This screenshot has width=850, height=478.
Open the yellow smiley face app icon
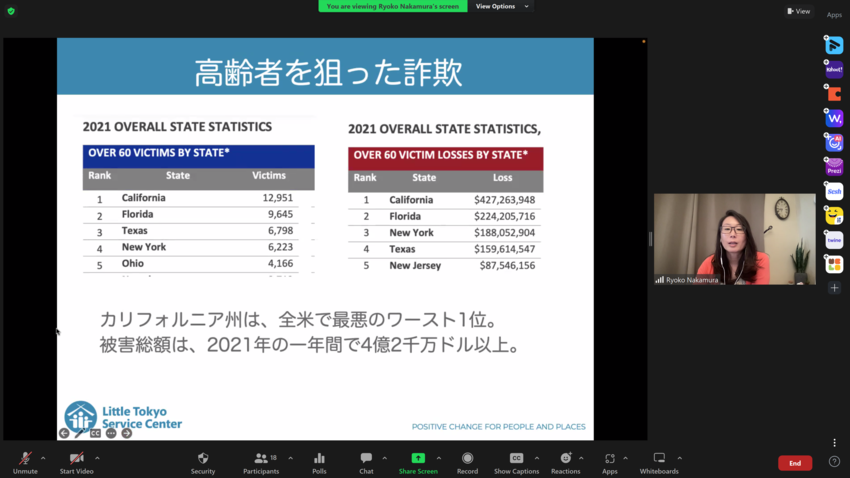tap(834, 216)
